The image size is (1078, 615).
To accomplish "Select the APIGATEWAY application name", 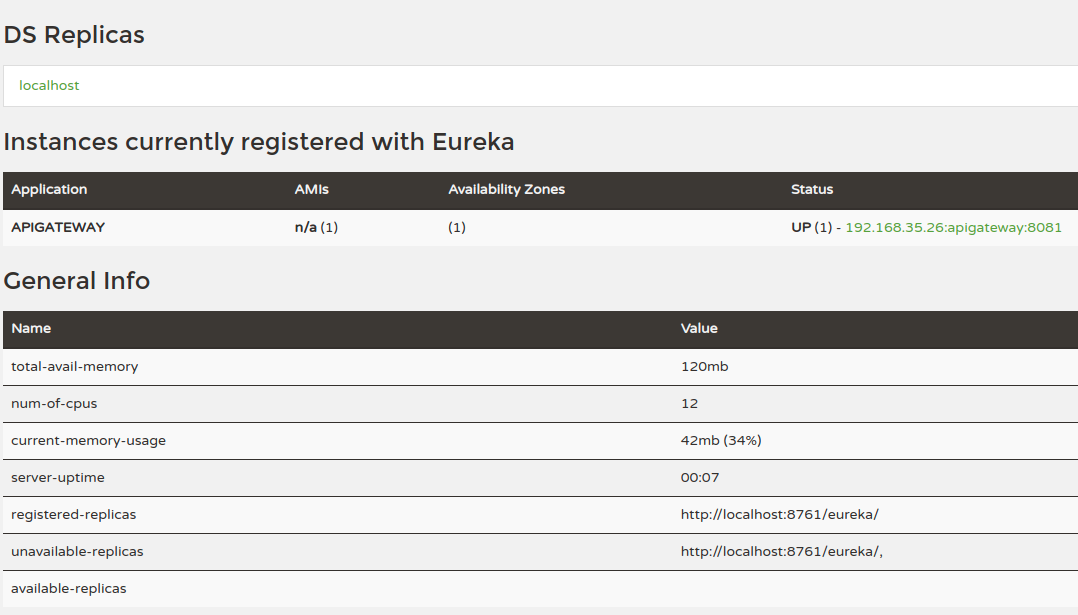I will [x=58, y=227].
